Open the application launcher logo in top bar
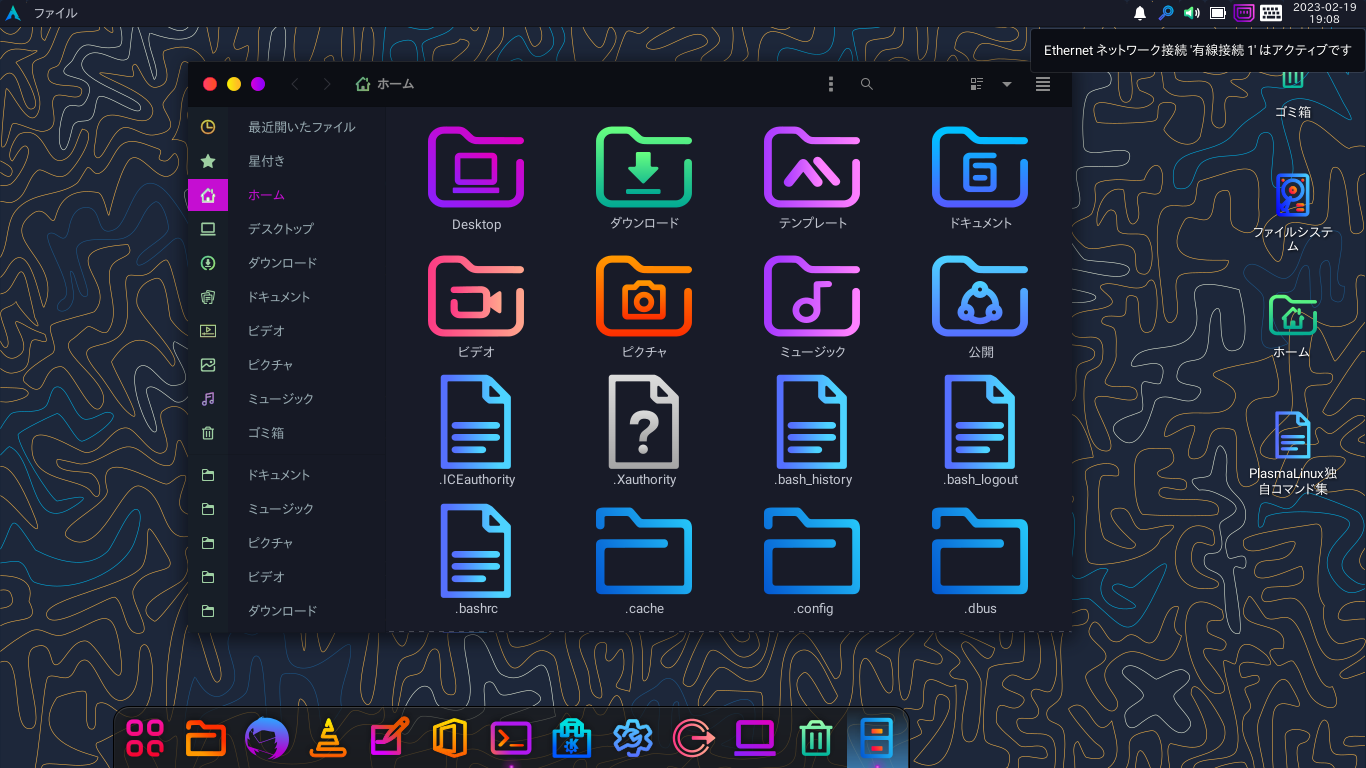This screenshot has width=1366, height=768. pyautogui.click(x=13, y=13)
